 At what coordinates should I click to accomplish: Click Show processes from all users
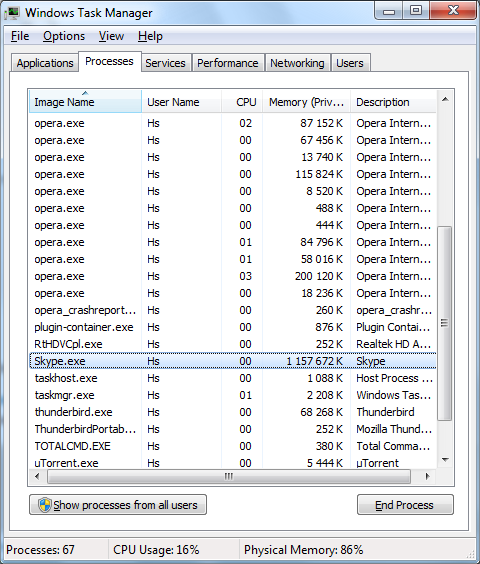point(118,505)
